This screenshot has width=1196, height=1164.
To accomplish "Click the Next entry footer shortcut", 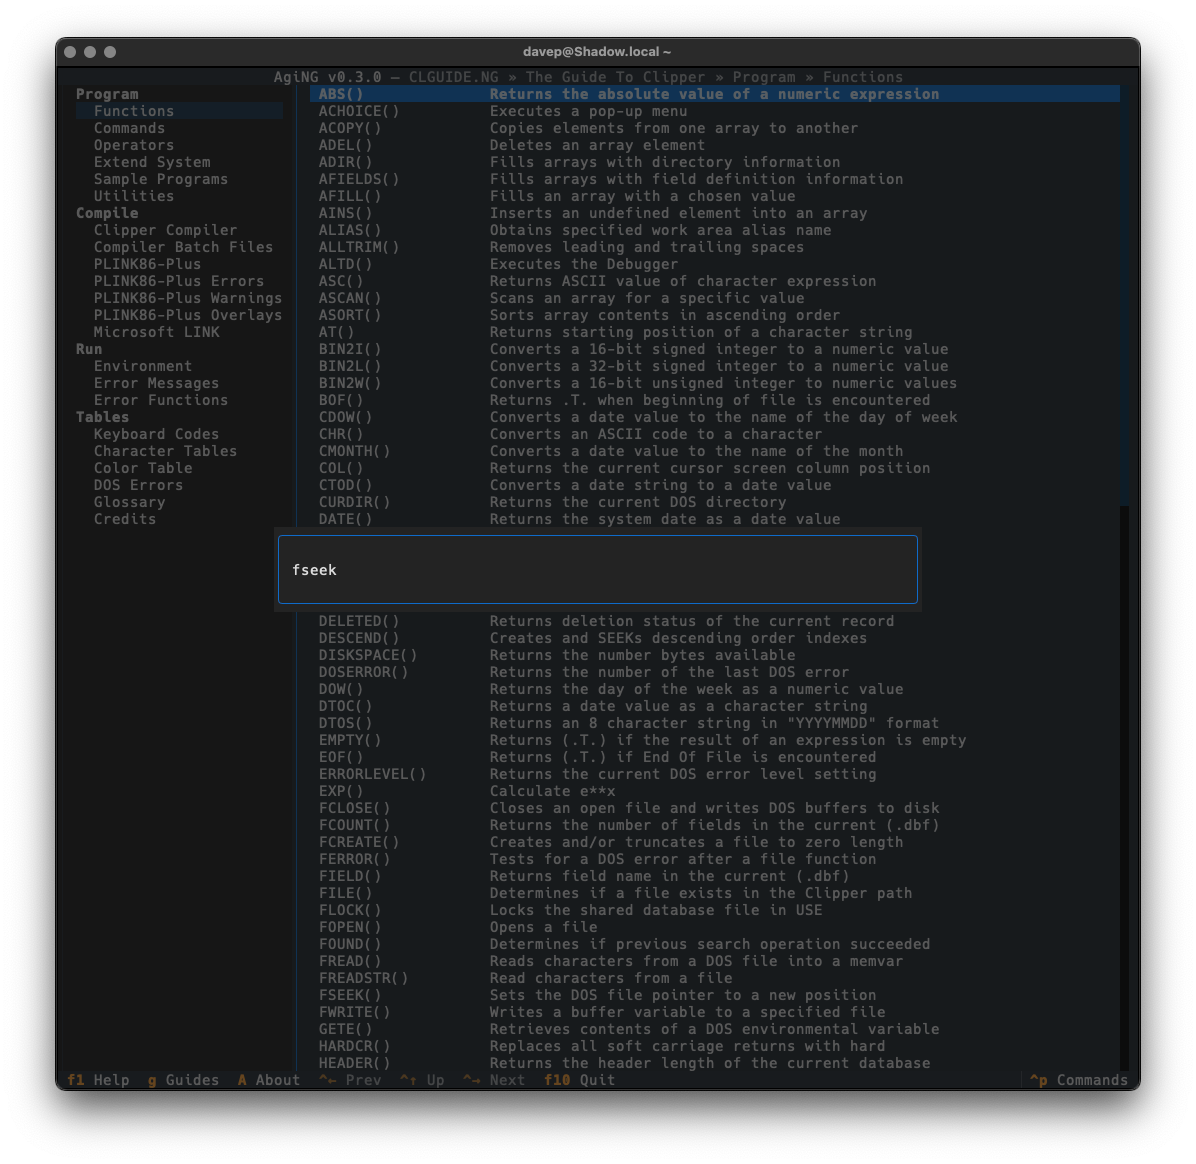I will point(494,1080).
